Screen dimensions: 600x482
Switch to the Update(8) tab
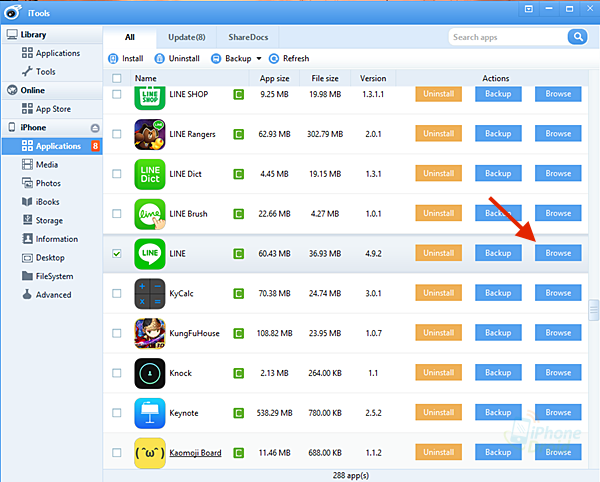(187, 37)
